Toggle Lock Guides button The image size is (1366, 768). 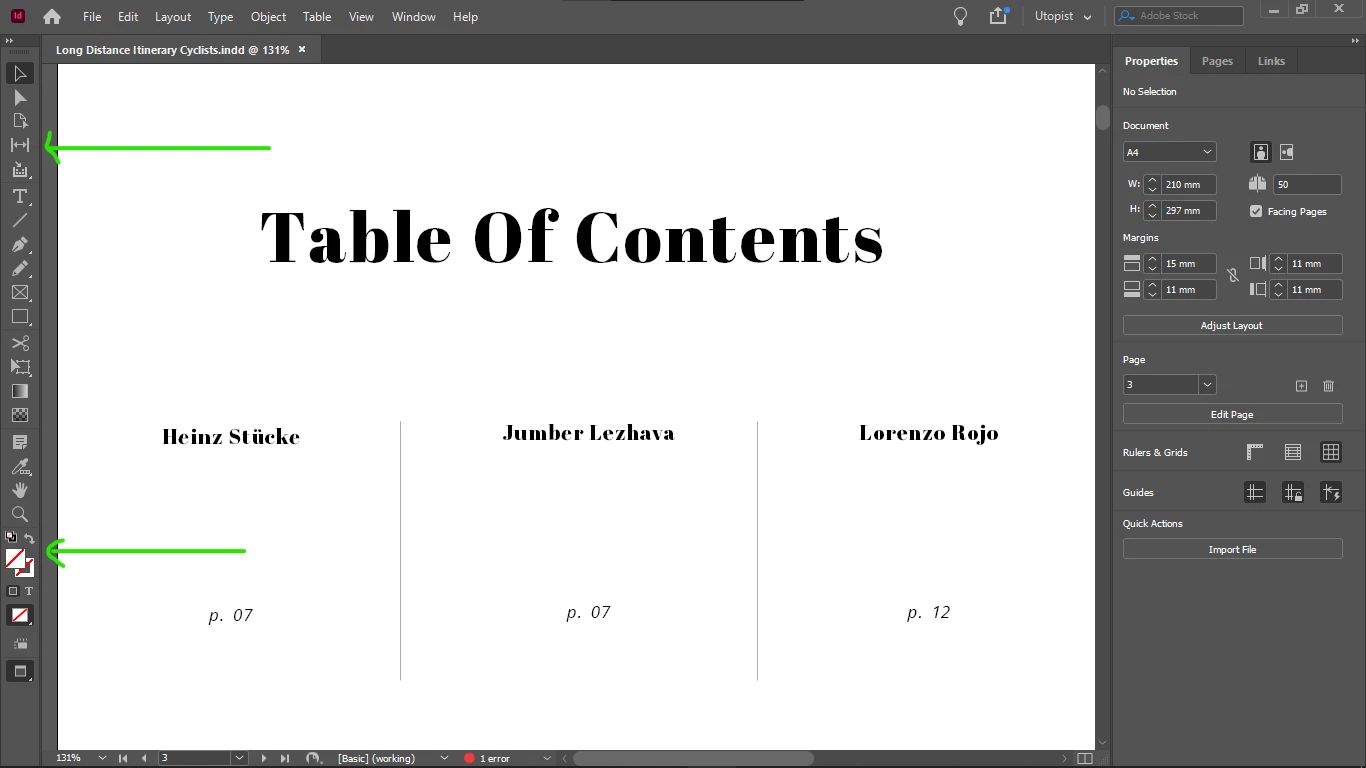[x=1293, y=492]
